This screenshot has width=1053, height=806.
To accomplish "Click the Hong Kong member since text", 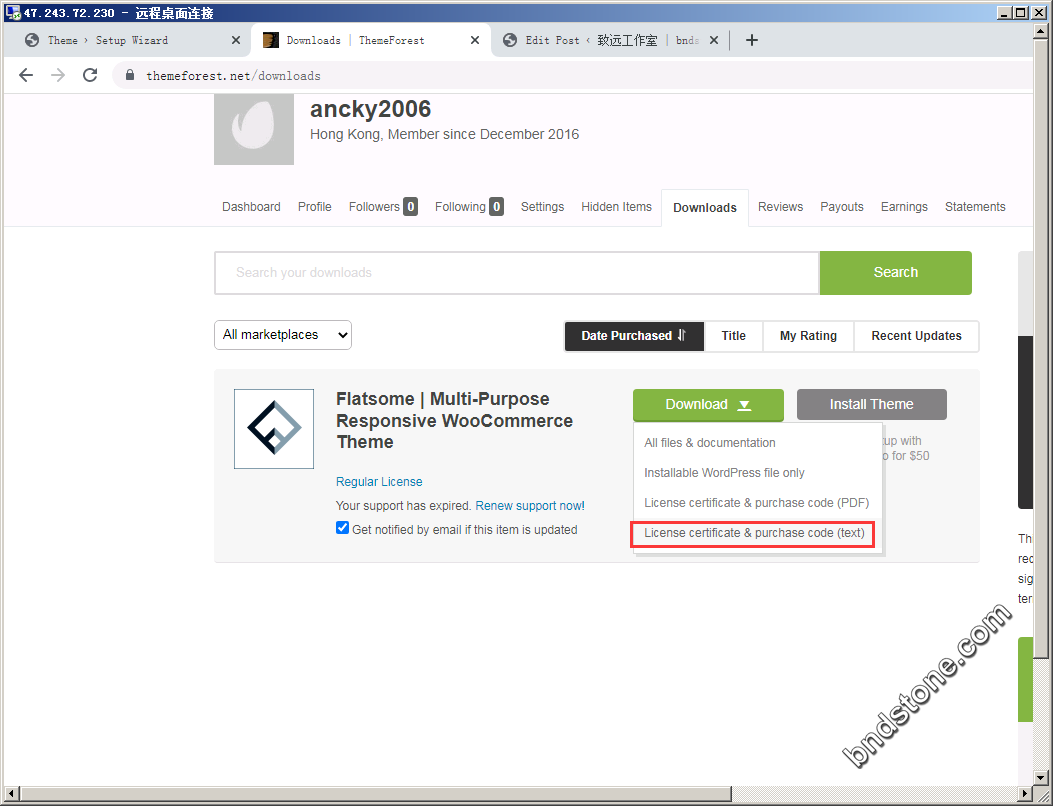I will point(444,134).
